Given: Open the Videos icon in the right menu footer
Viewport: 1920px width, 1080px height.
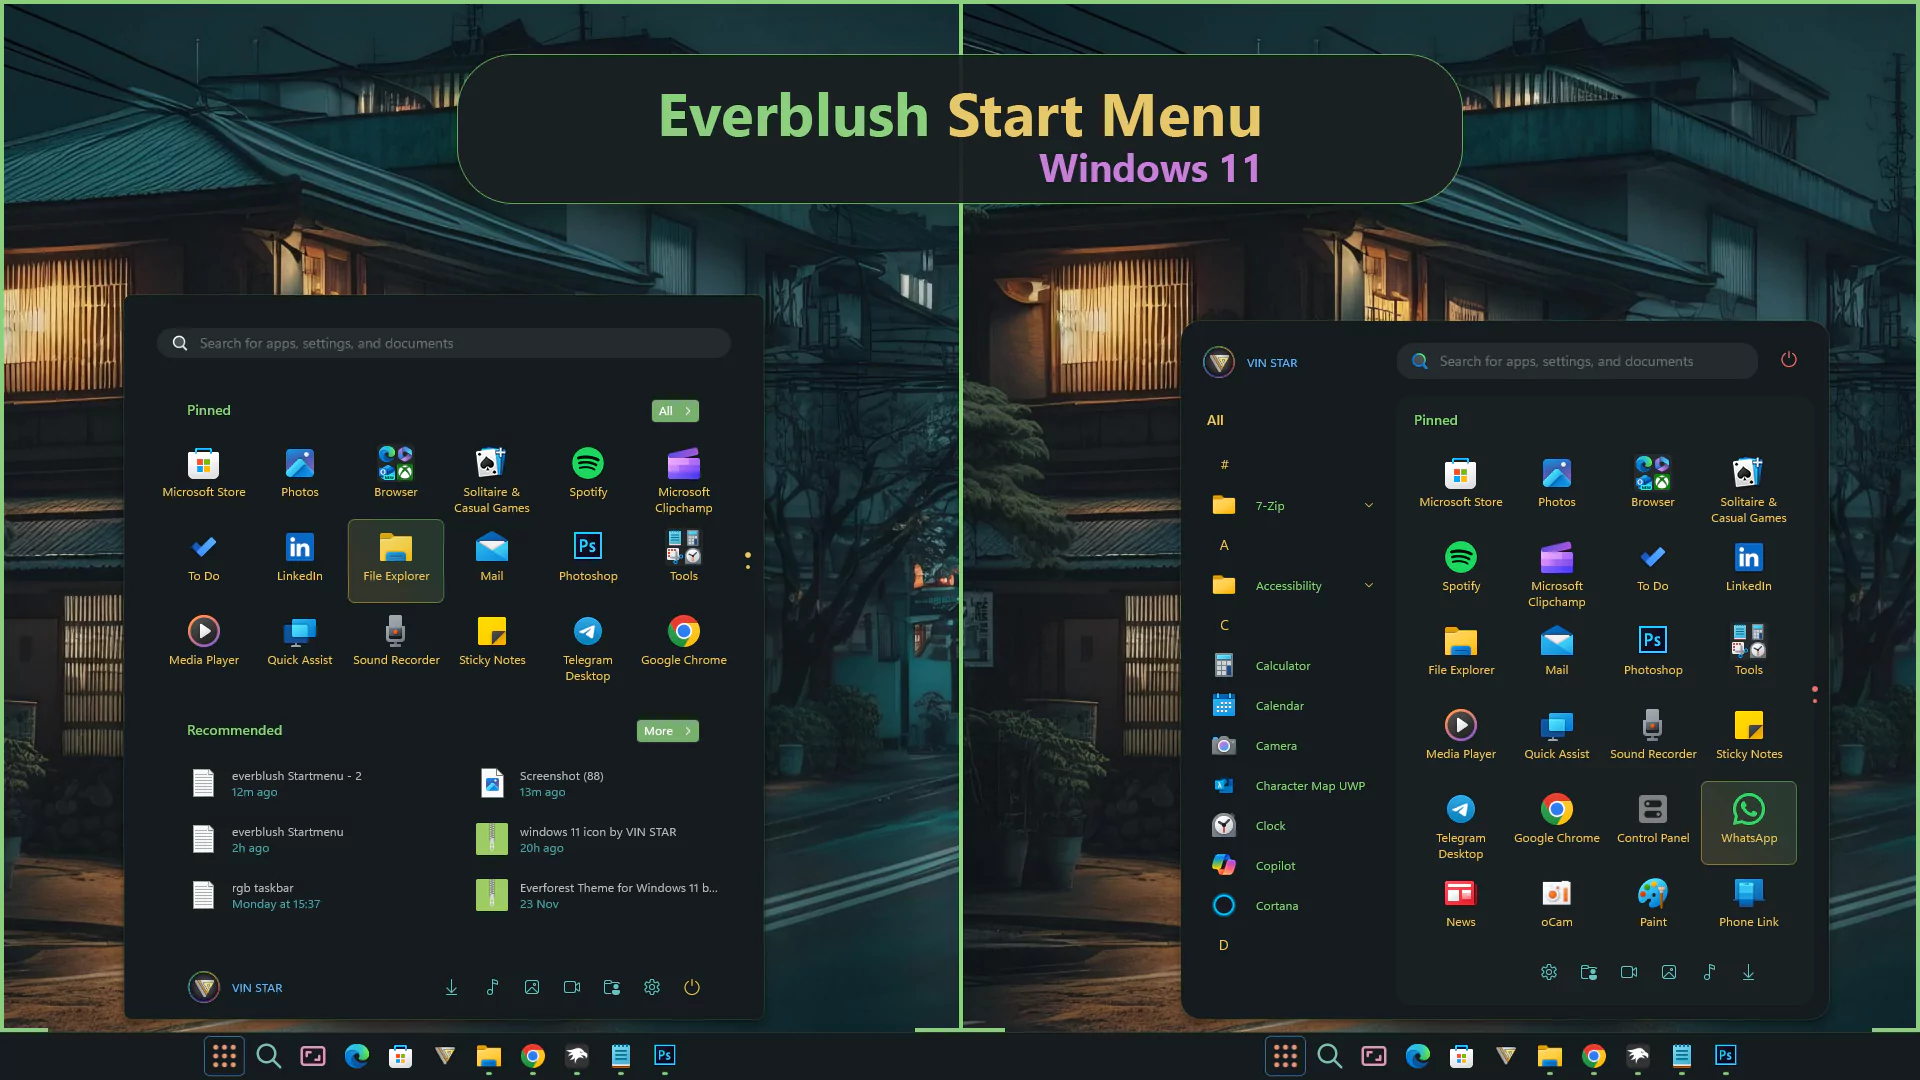Looking at the screenshot, I should pyautogui.click(x=1629, y=972).
